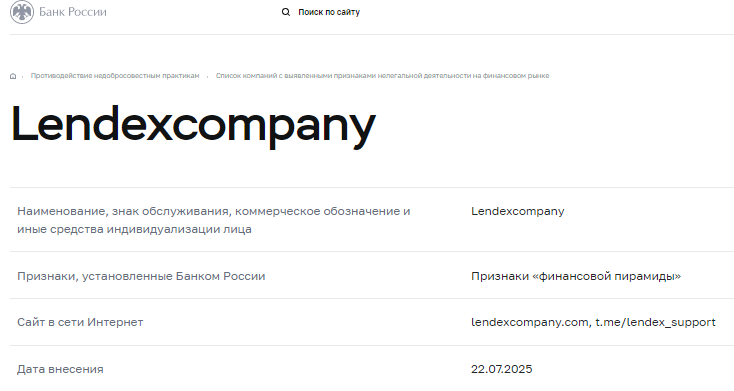Open the "Противодействие недобросовестным практикам" breadcrumb
Image resolution: width=734 pixels, height=391 pixels.
[115, 76]
